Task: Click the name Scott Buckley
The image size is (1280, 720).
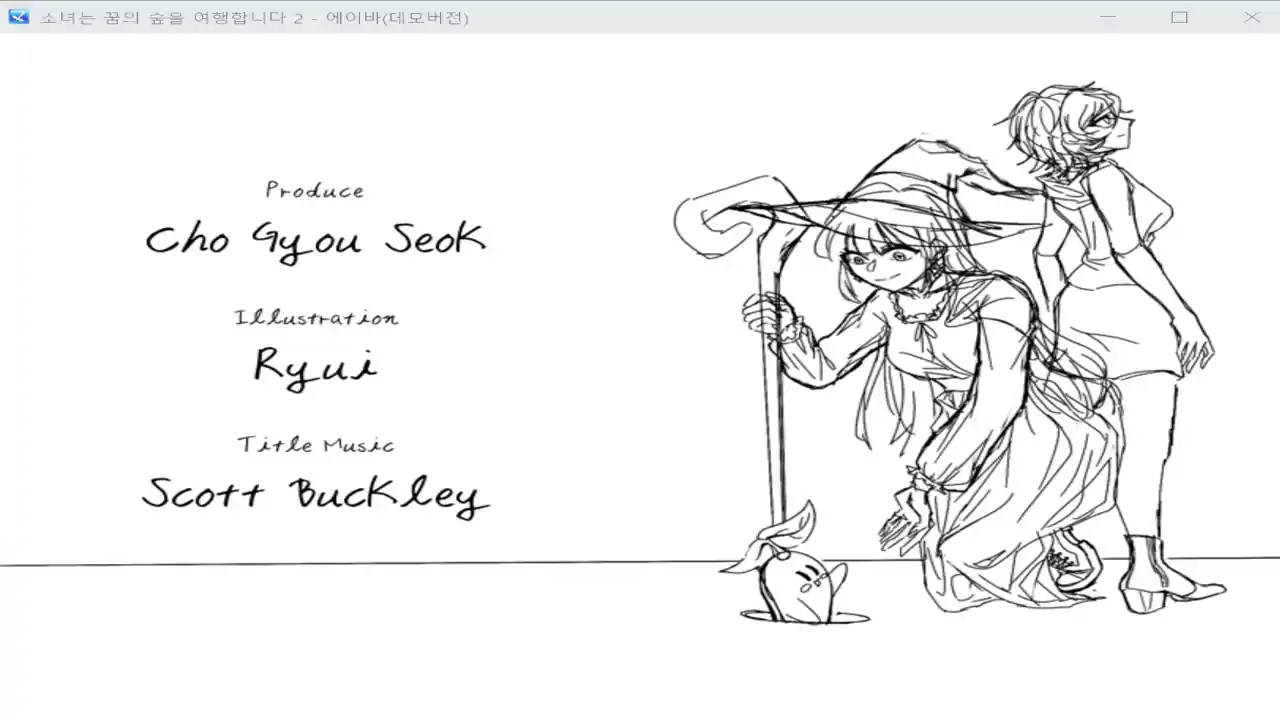Action: coord(315,495)
